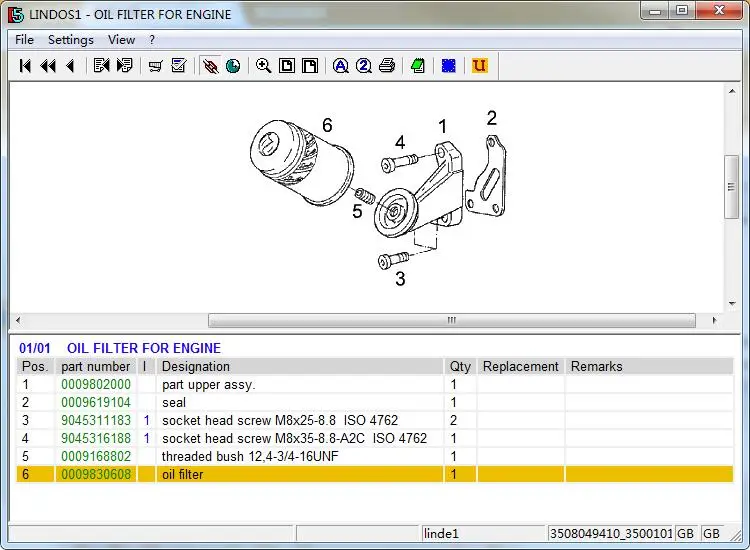Viewport: 750px width, 550px height.
Task: Click the diagram scroll left arrow
Action: pos(18,320)
